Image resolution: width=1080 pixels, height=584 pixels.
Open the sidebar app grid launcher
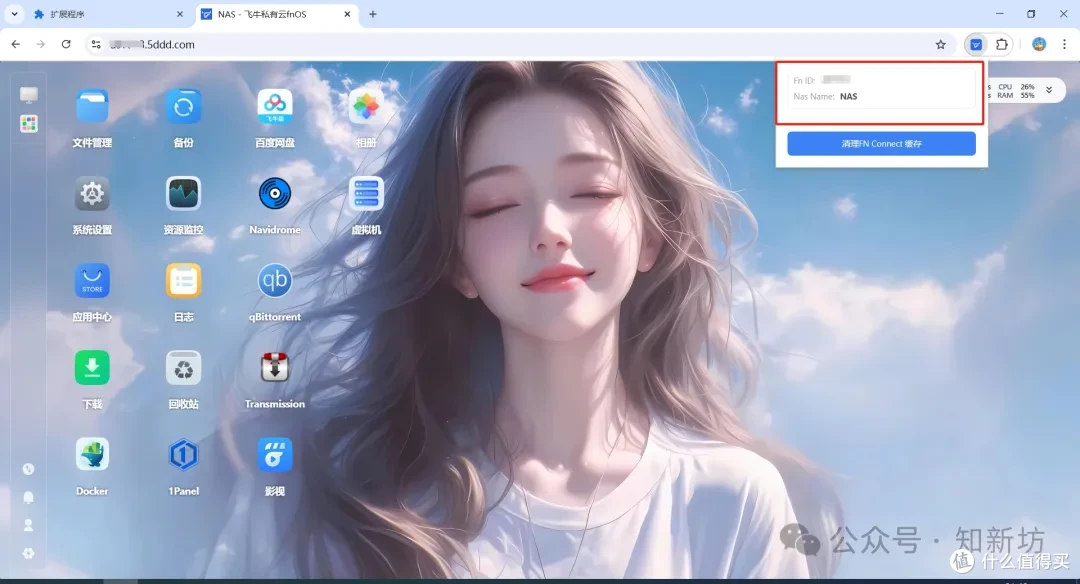click(28, 124)
